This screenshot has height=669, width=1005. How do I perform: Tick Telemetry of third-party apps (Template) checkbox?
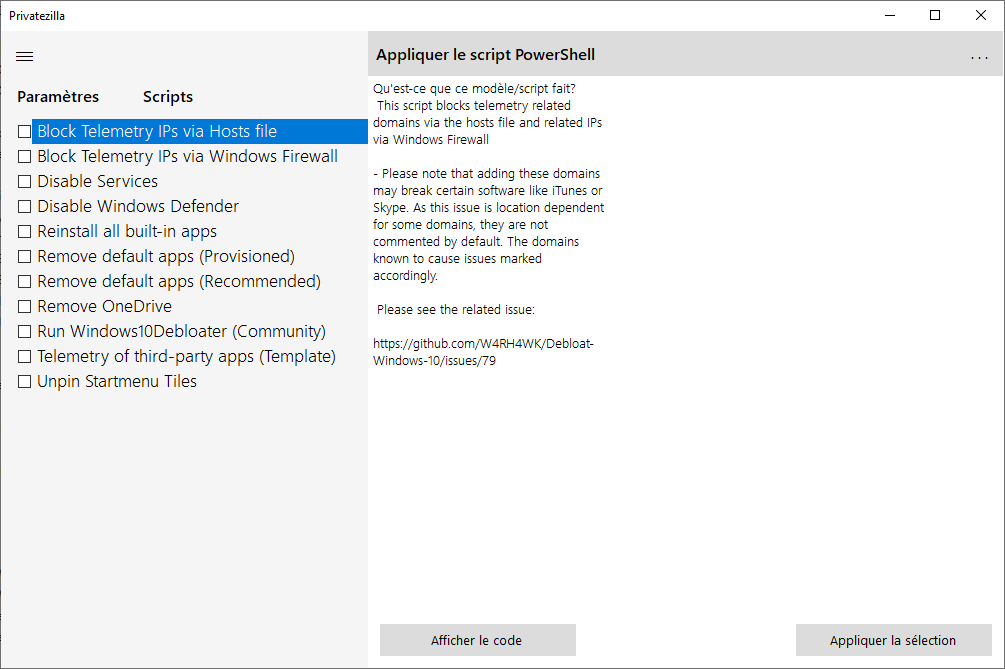[x=24, y=356]
